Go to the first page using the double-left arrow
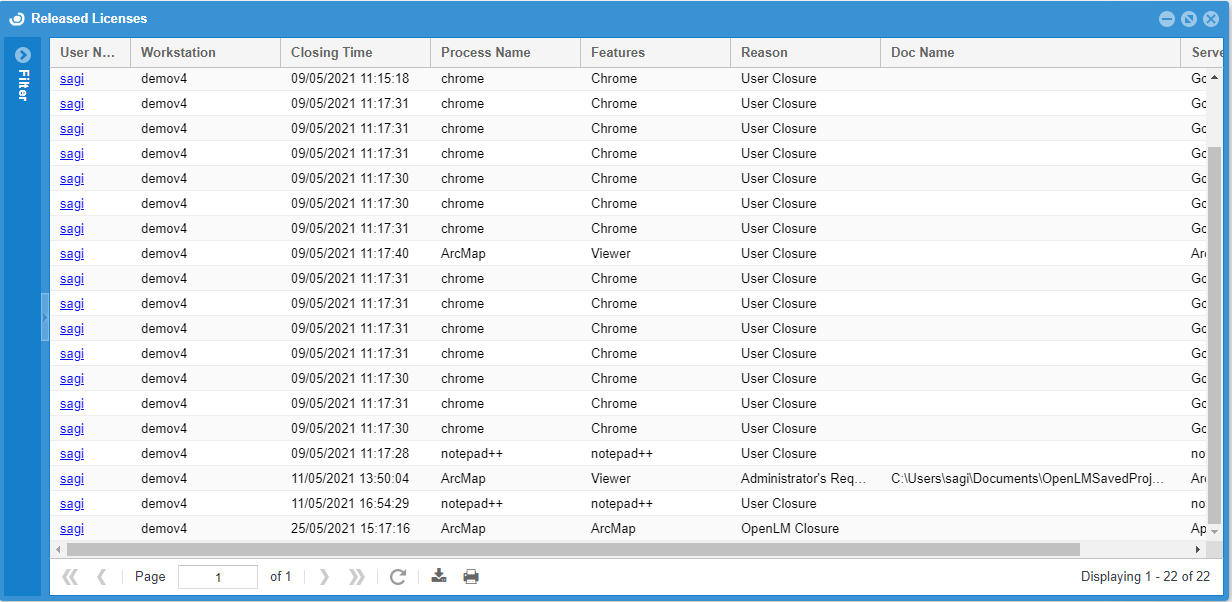Screen dimensions: 1232x602 [x=70, y=576]
